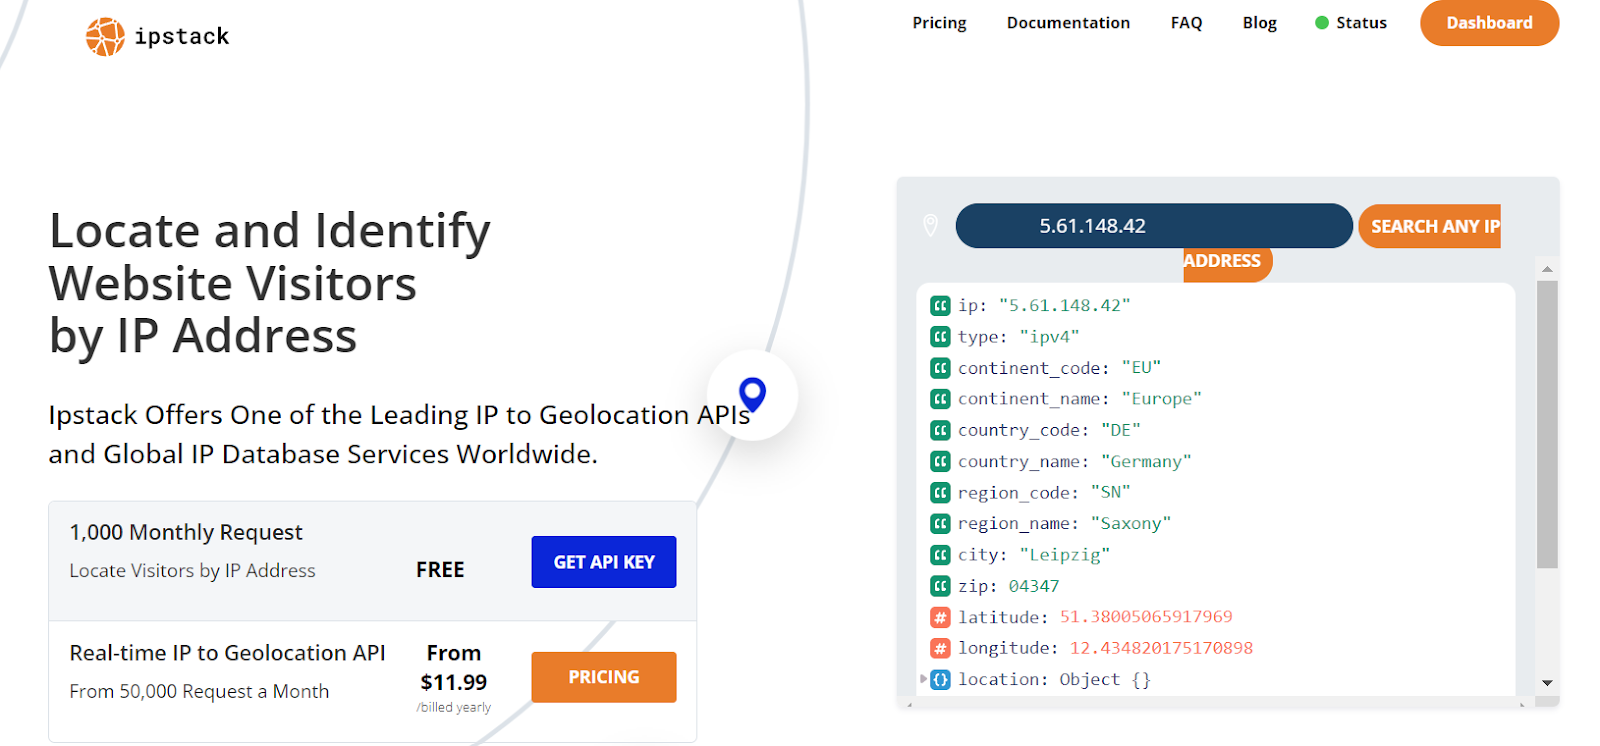The width and height of the screenshot is (1600, 746).
Task: Click the vertical scrollbar thumb in JSON panel
Action: 1547,424
